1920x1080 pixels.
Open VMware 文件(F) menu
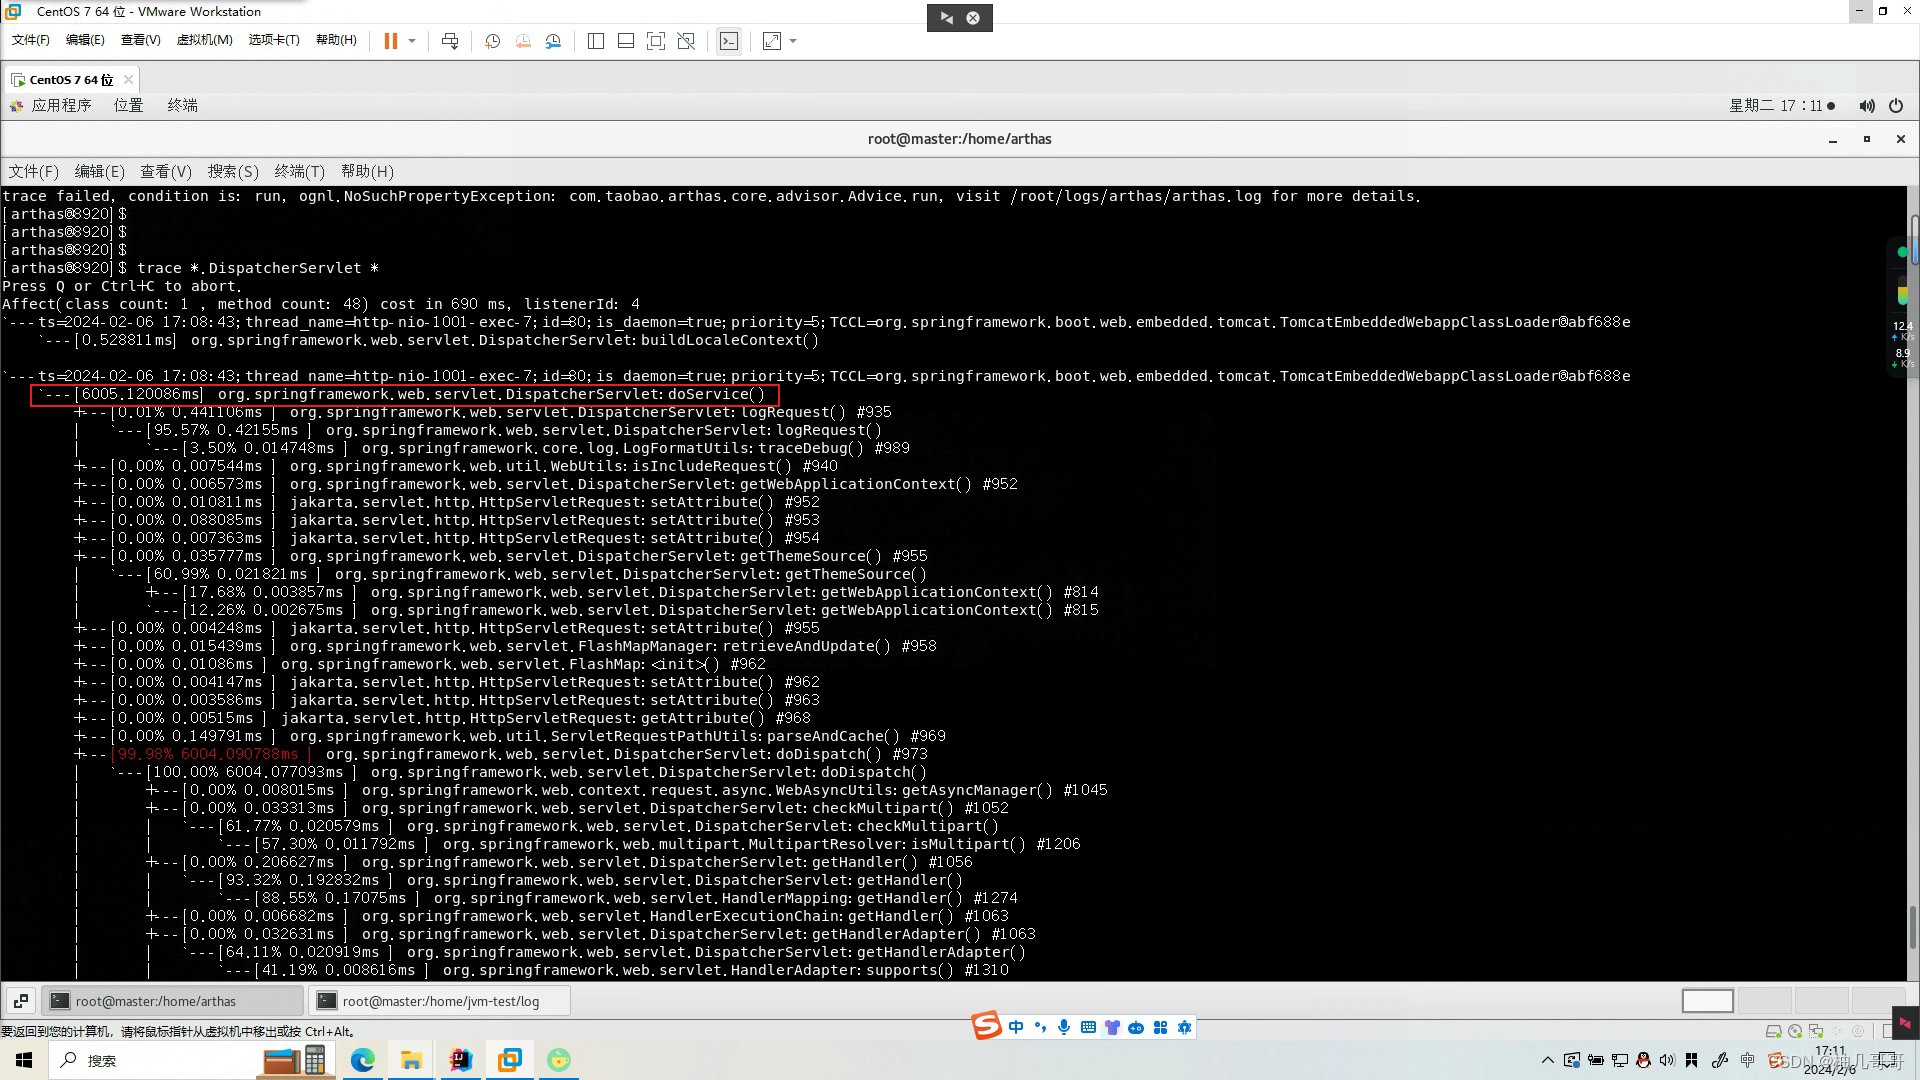31,40
